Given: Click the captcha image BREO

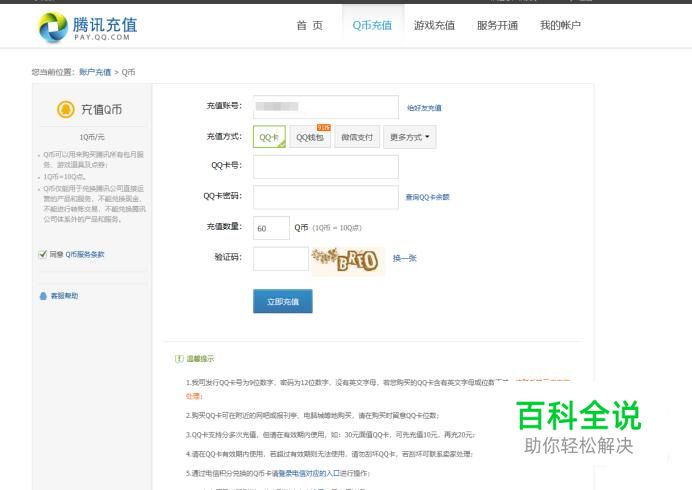Looking at the screenshot, I should tap(347, 260).
